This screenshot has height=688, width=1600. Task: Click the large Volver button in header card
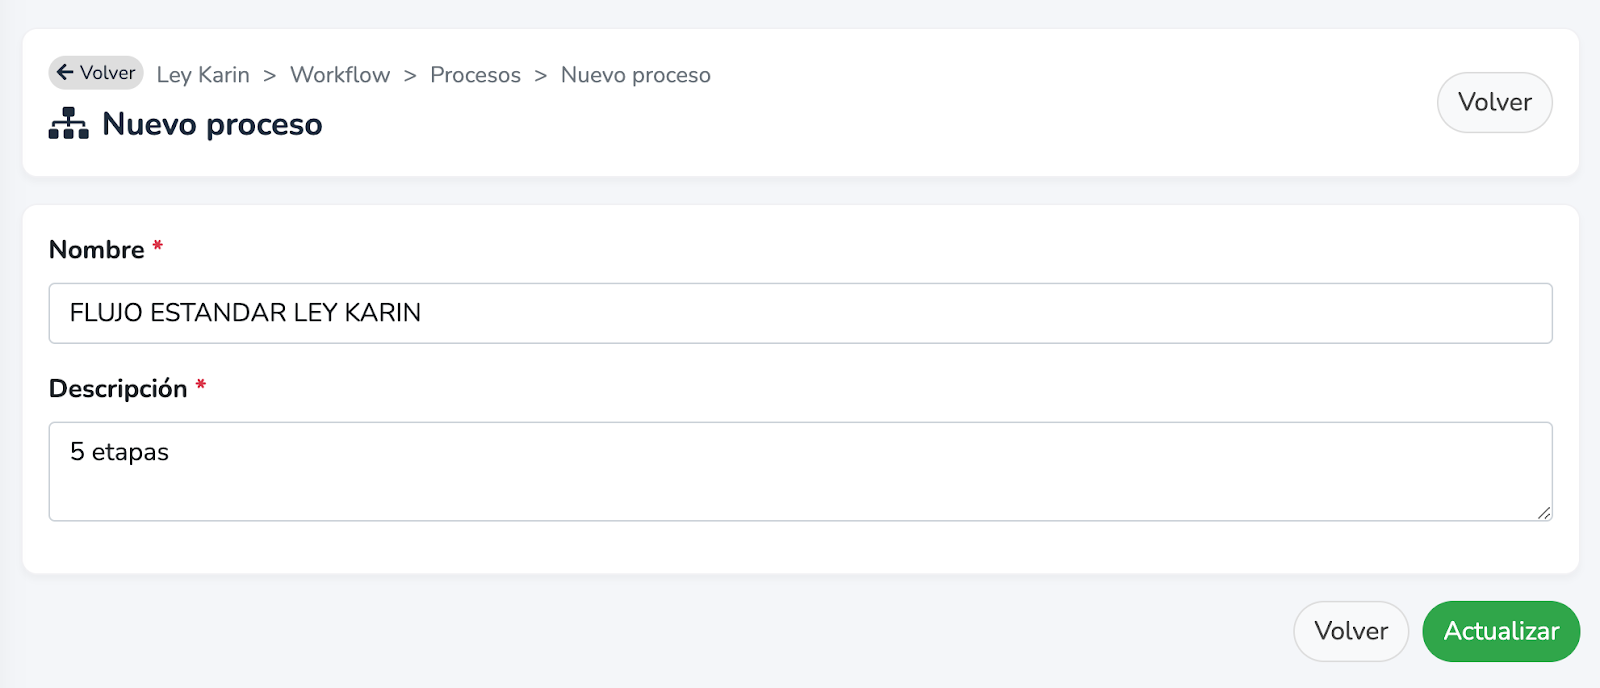click(1494, 102)
